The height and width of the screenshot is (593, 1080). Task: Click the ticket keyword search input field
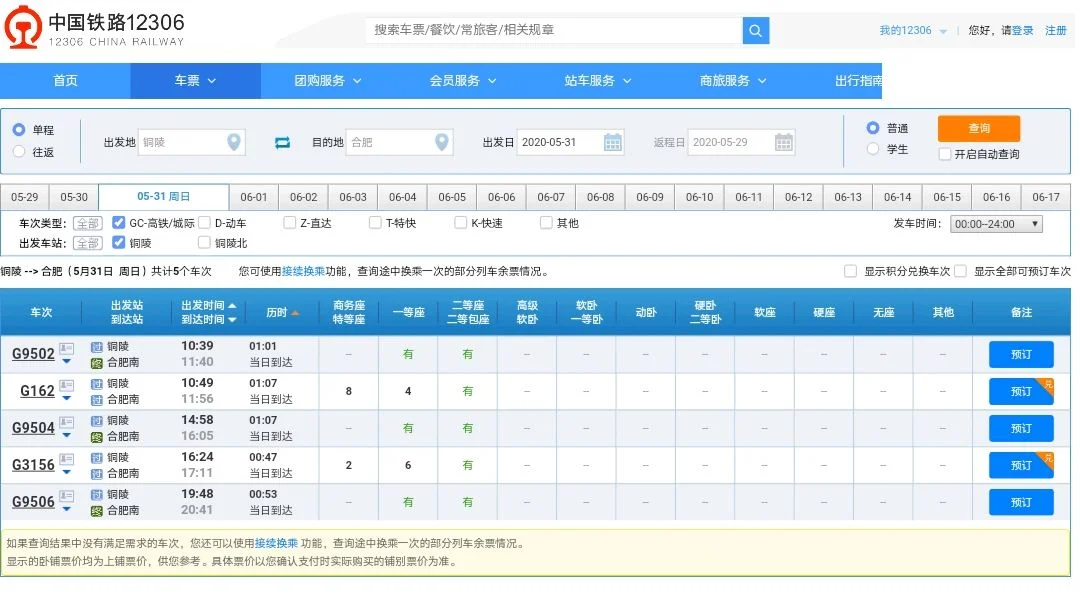(x=550, y=31)
